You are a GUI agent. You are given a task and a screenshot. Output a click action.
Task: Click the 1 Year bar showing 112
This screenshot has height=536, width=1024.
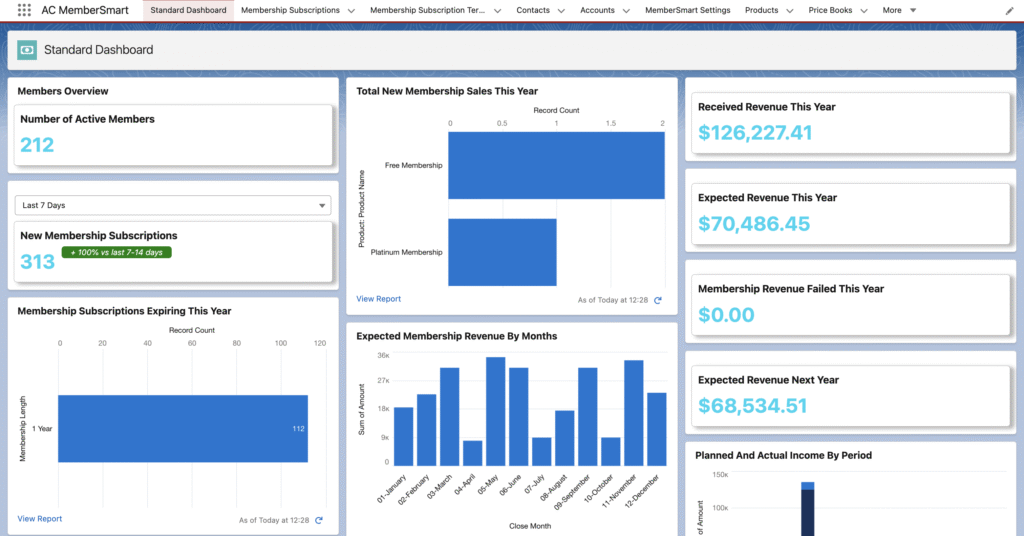(183, 428)
